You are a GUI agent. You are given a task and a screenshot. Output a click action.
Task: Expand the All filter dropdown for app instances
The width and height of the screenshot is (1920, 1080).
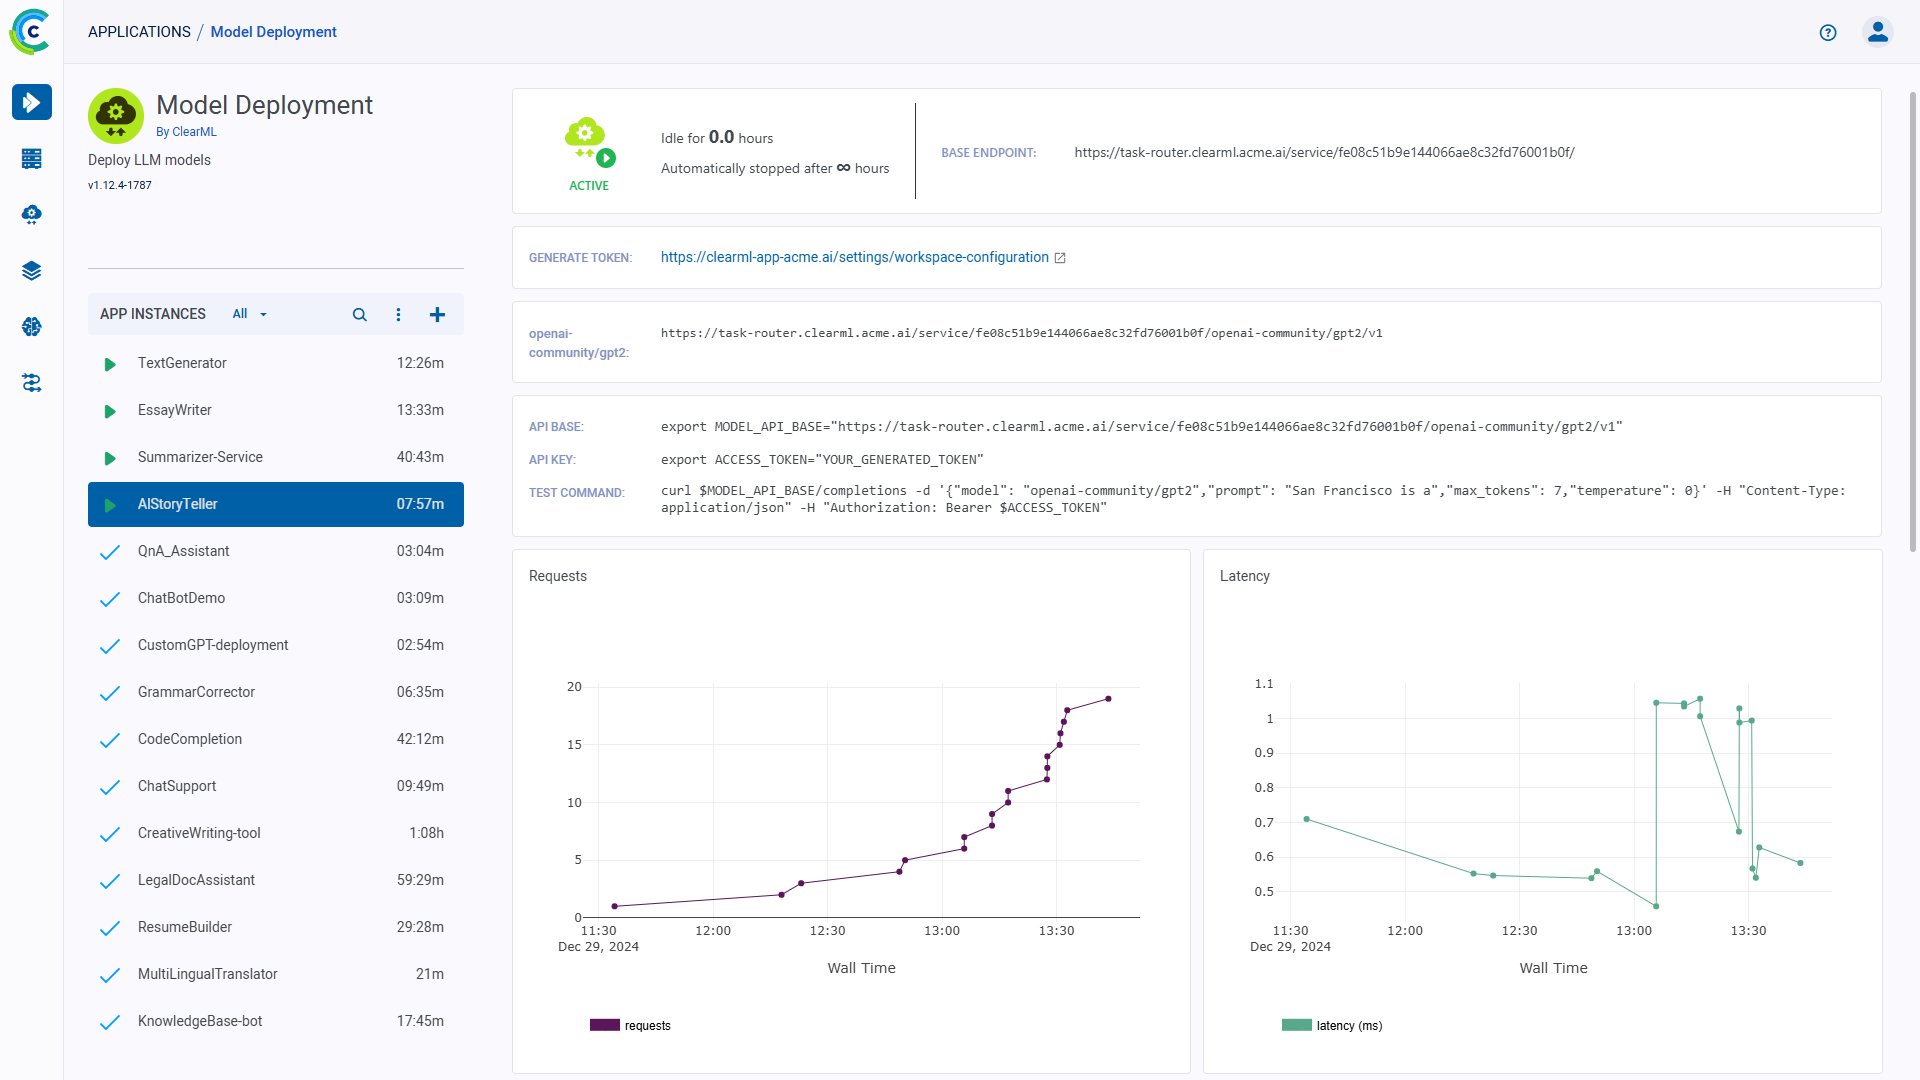(x=248, y=314)
